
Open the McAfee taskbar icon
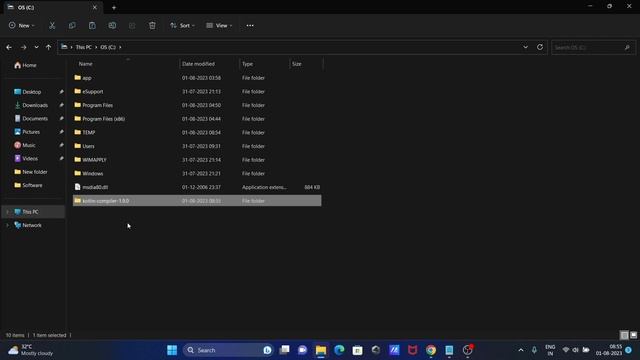(413, 350)
